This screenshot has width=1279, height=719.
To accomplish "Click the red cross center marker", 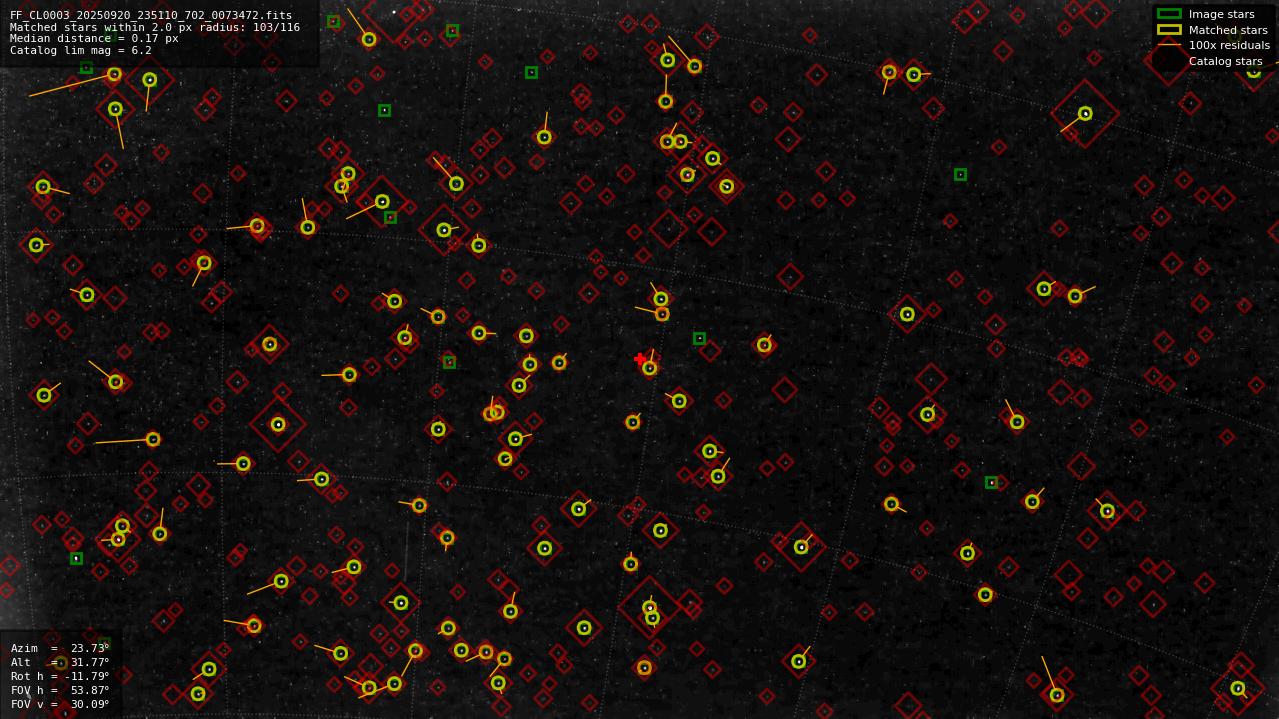I will point(640,359).
